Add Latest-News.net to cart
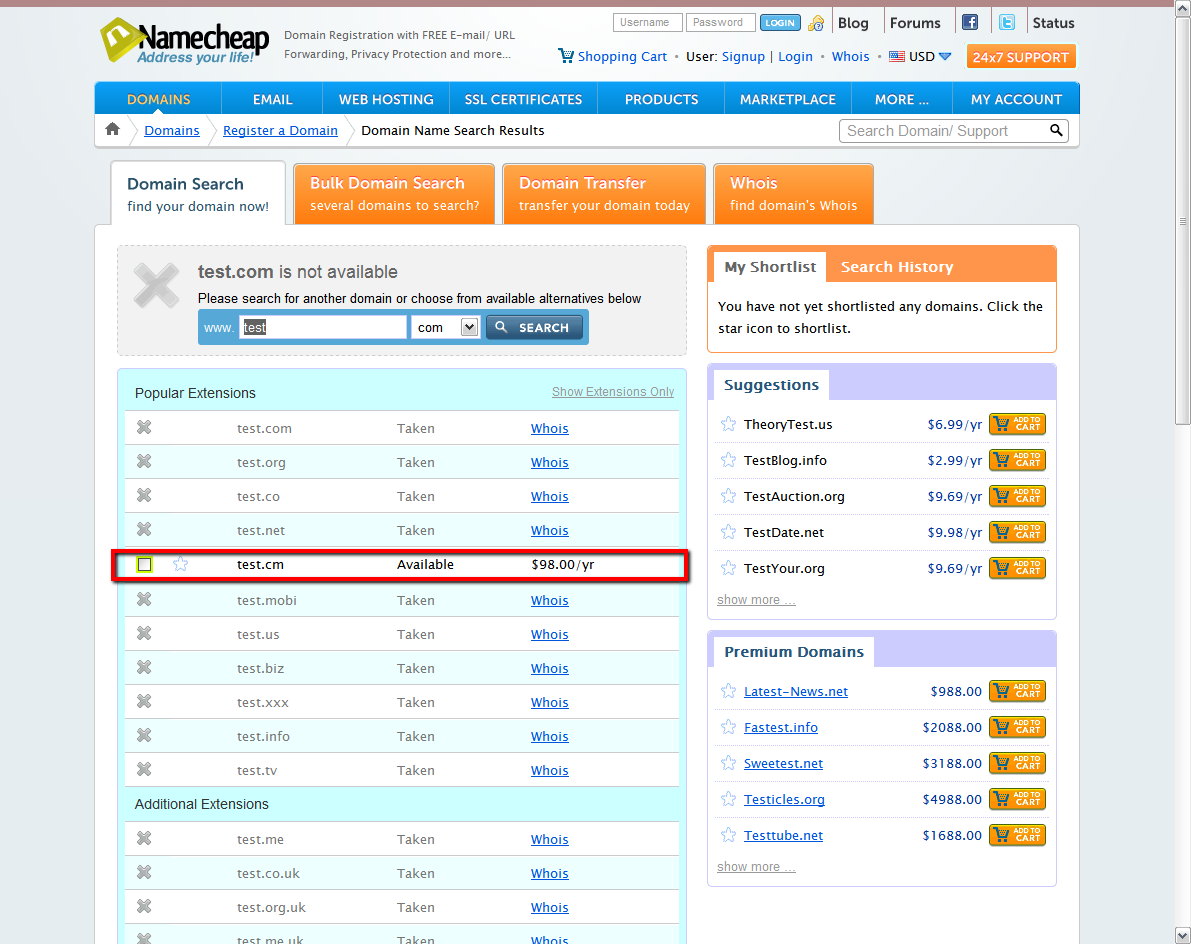 1017,690
